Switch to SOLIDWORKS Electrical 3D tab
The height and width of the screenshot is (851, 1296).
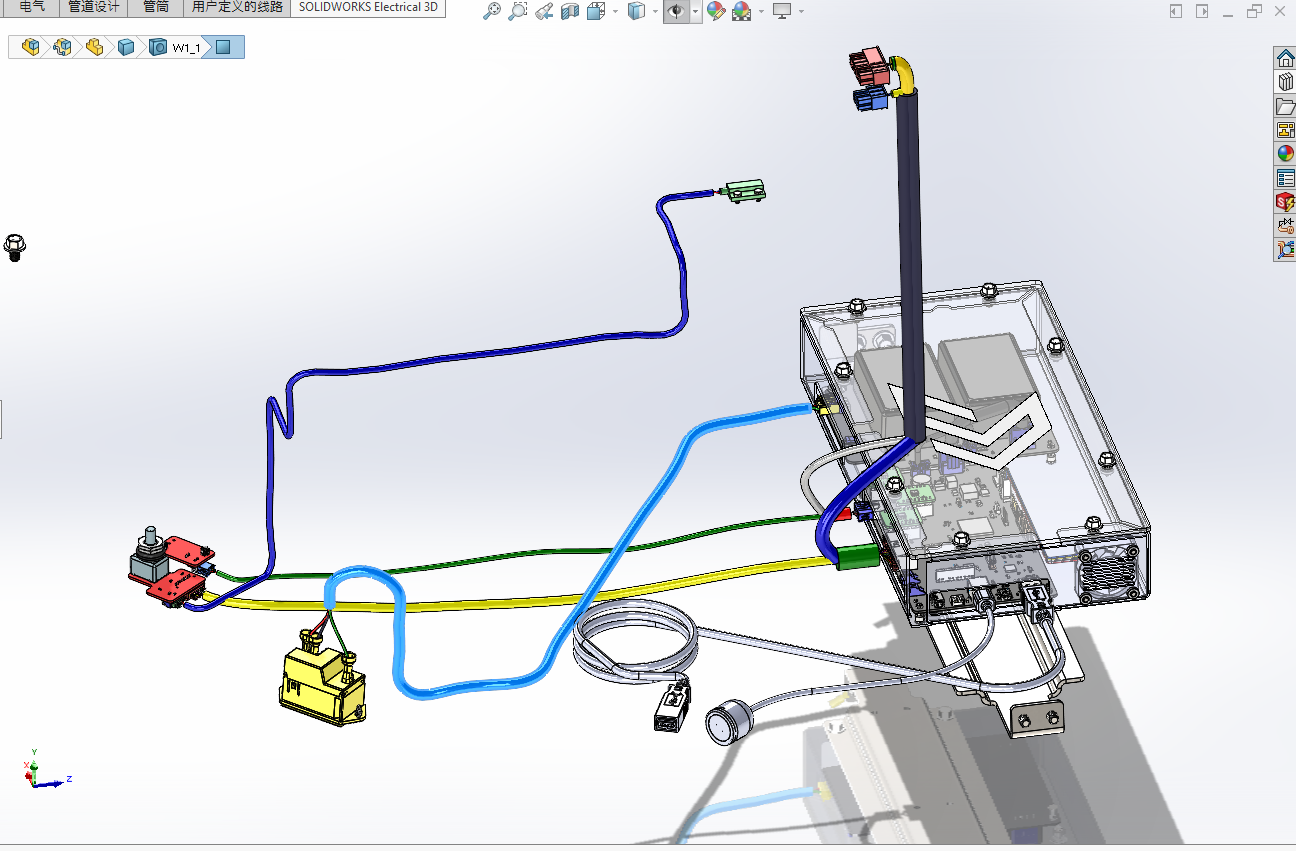tap(368, 7)
